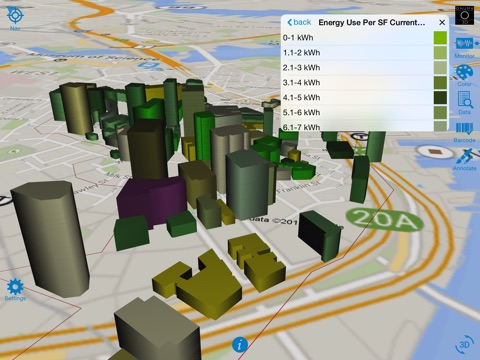480x360 pixels.
Task: Tap the 20A highway exit marker
Action: (x=384, y=220)
